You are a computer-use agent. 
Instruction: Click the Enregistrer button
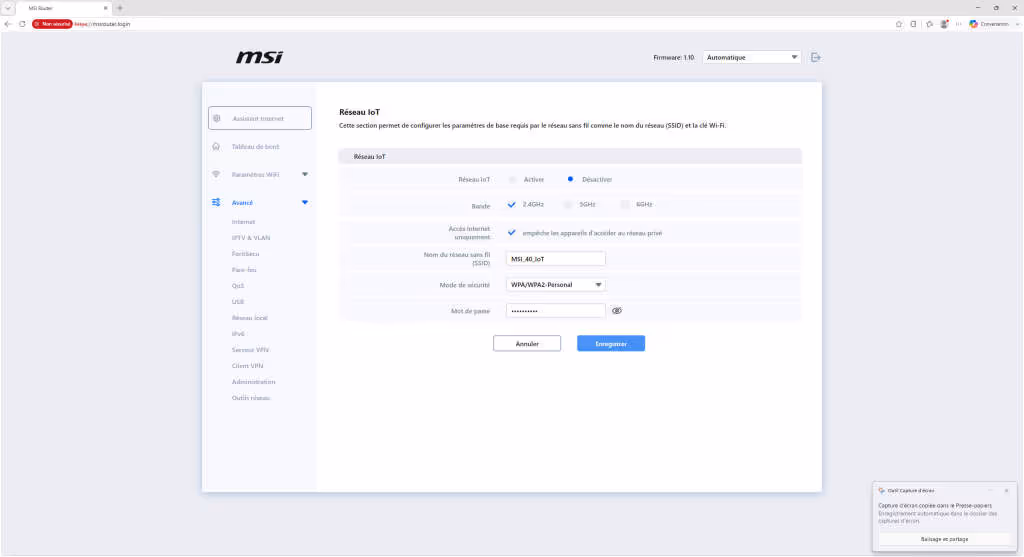click(x=611, y=343)
